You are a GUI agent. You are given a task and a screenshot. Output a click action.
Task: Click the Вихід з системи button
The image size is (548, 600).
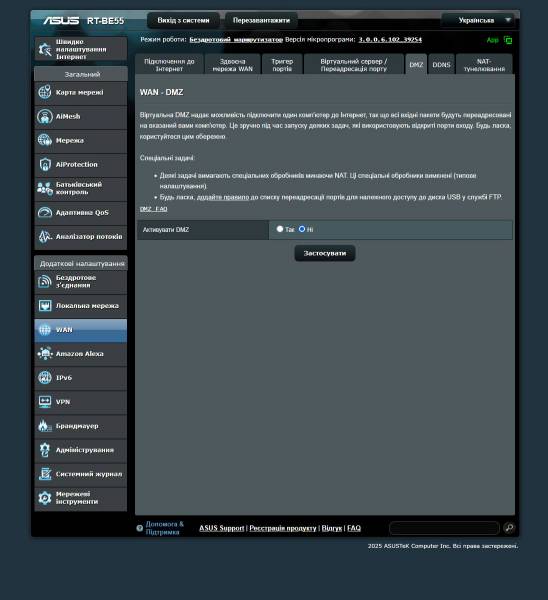point(183,20)
